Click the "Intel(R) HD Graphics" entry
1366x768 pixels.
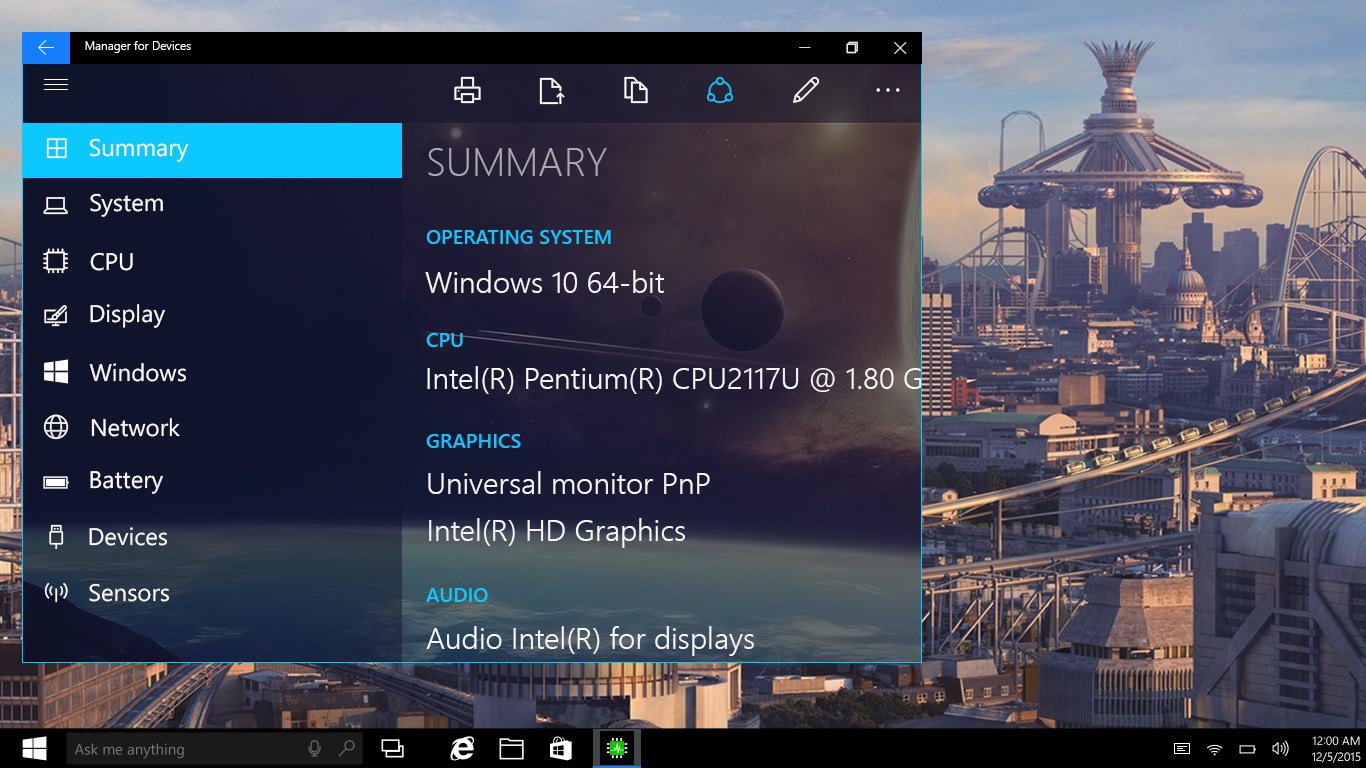[x=556, y=531]
